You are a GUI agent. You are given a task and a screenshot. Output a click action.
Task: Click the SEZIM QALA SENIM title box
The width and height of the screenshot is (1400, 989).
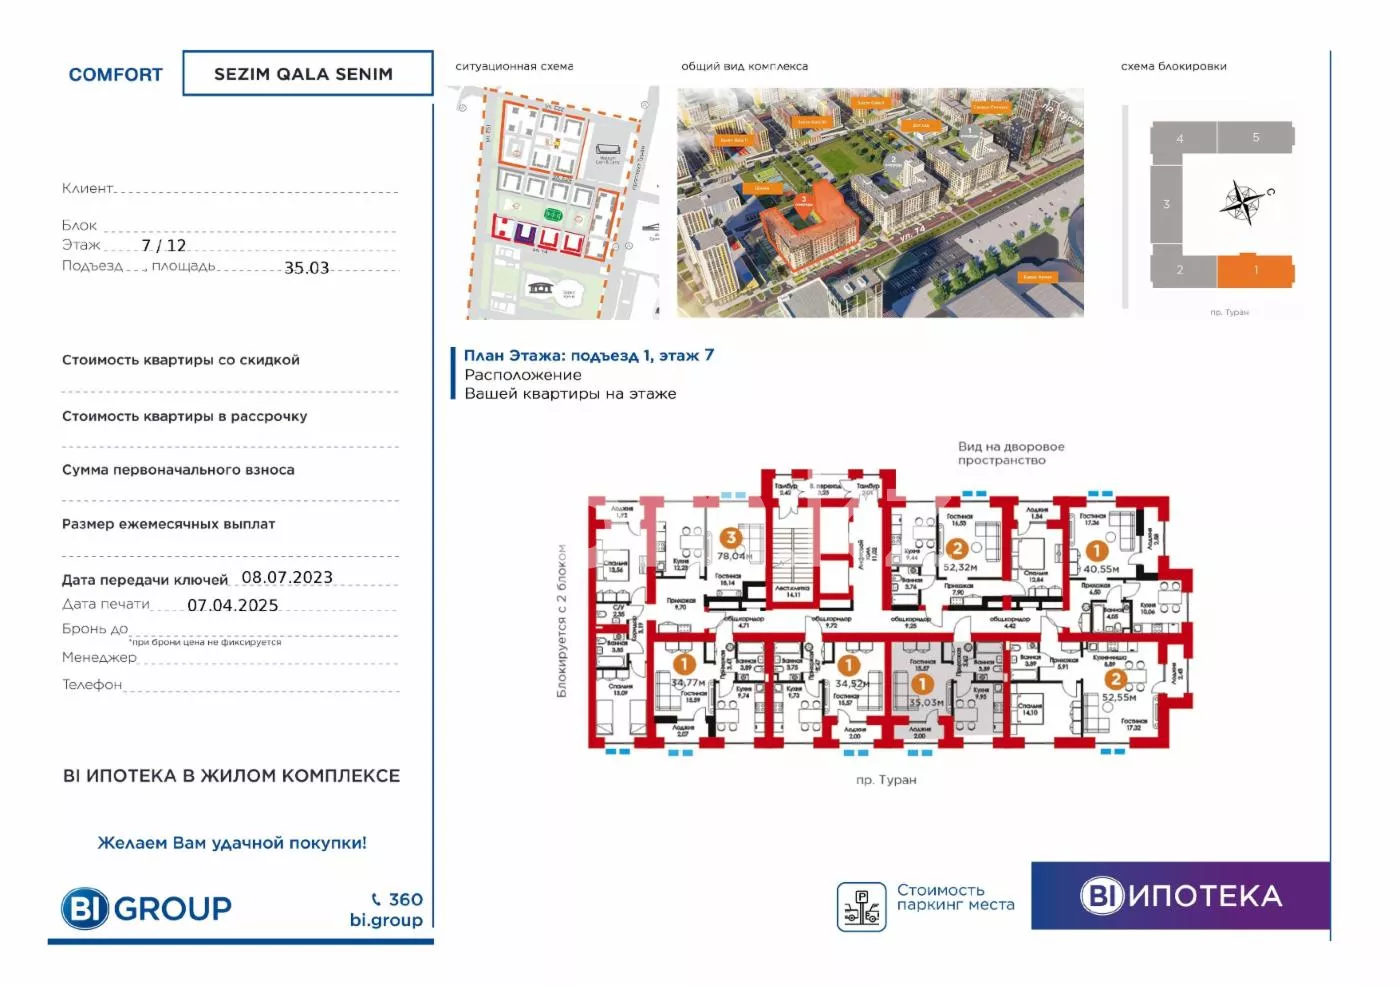pyautogui.click(x=307, y=73)
